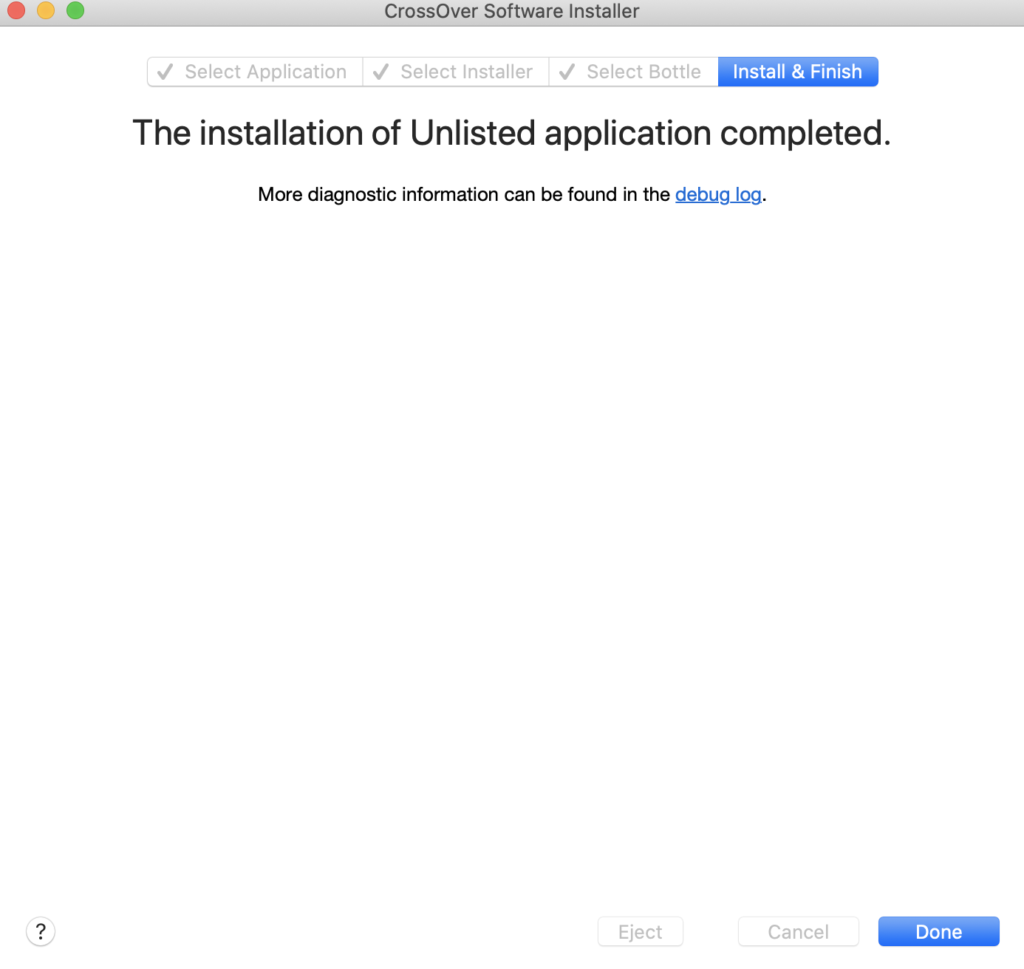Image resolution: width=1024 pixels, height=969 pixels.
Task: Select the Install & Finish tab
Action: [x=797, y=72]
